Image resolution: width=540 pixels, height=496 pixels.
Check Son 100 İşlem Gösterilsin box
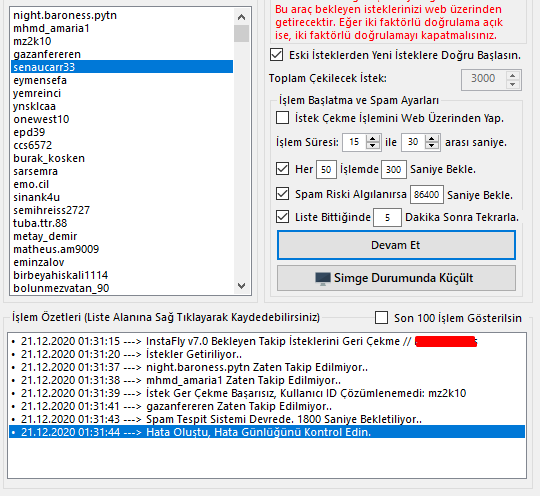tap(381, 318)
